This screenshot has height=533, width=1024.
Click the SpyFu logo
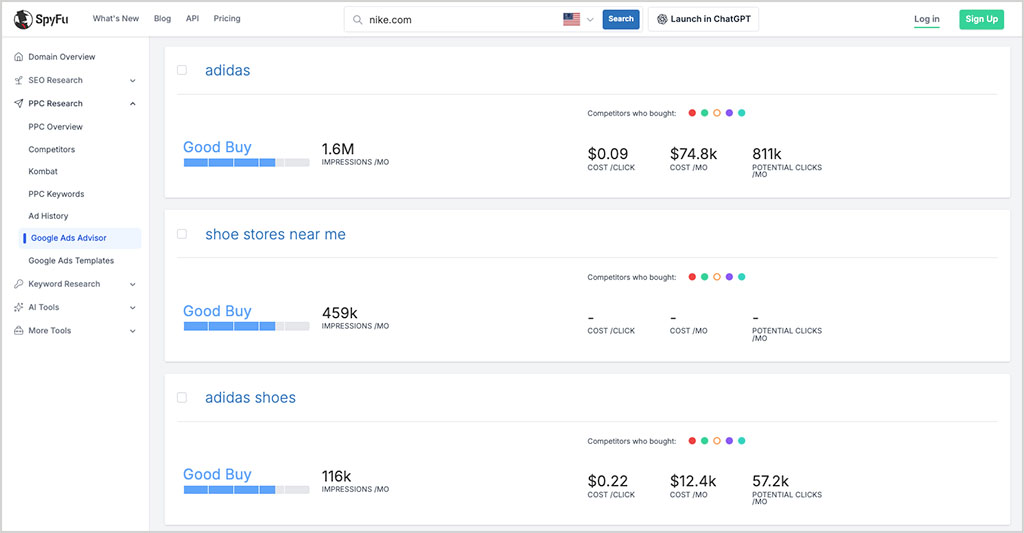tap(41, 19)
